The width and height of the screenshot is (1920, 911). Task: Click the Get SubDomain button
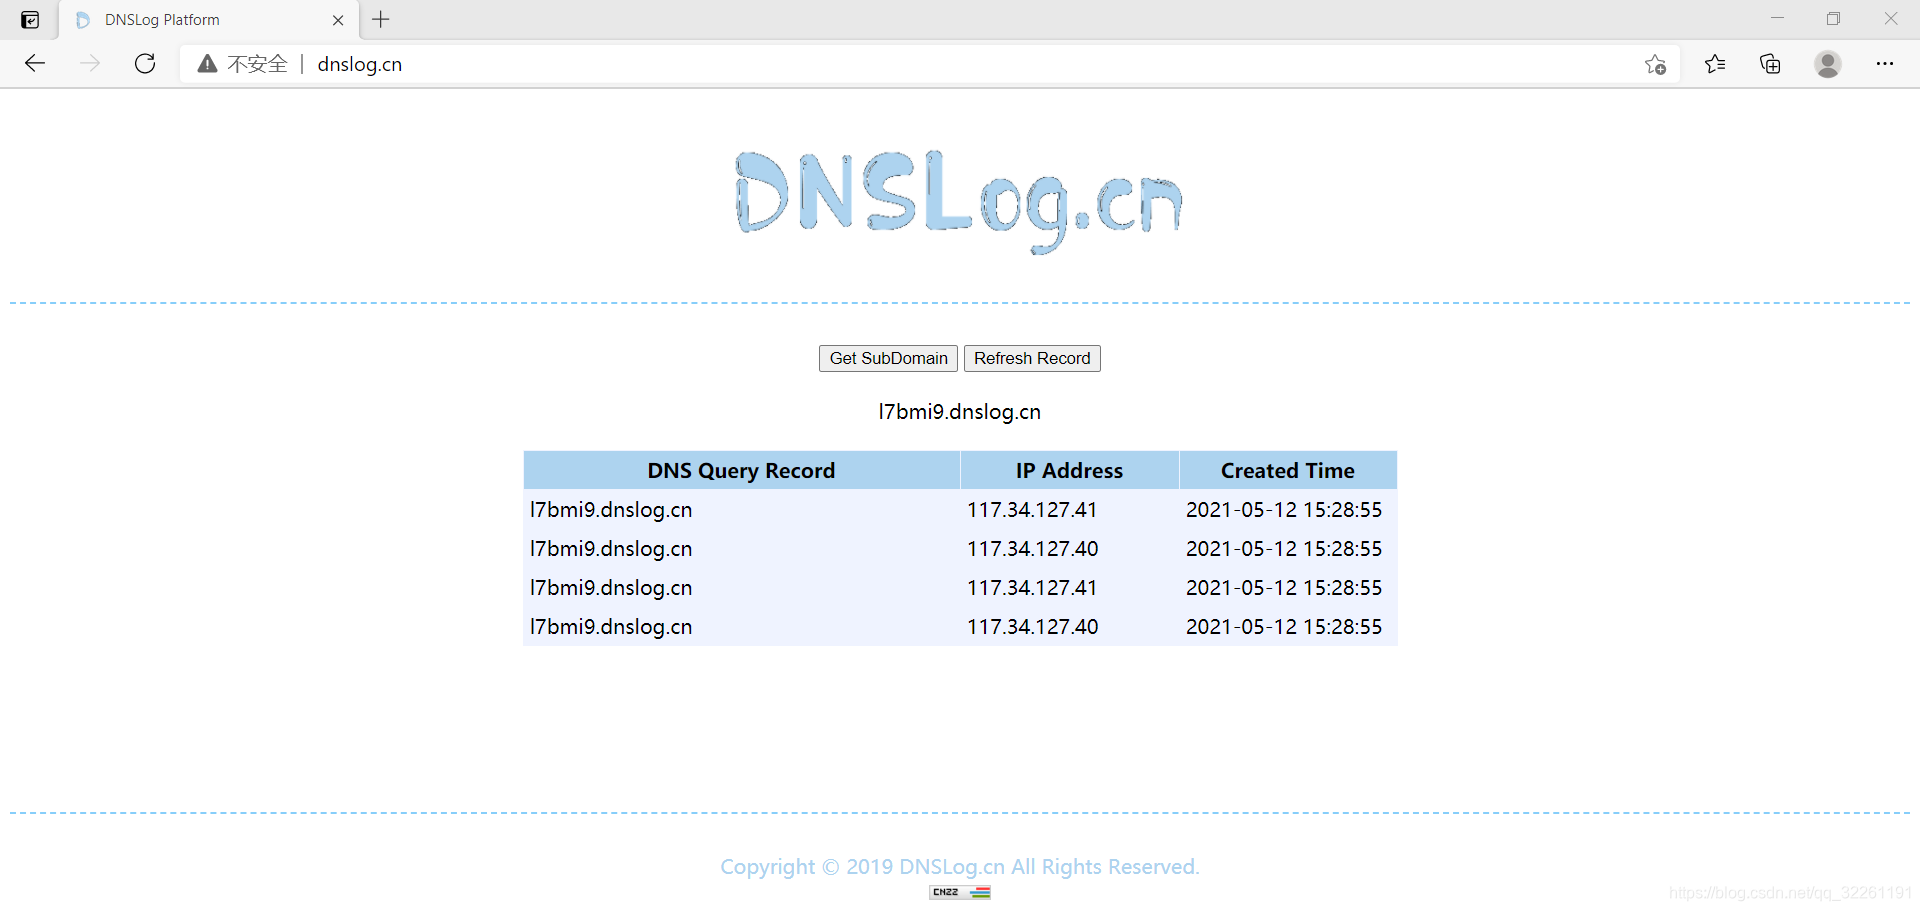point(888,358)
